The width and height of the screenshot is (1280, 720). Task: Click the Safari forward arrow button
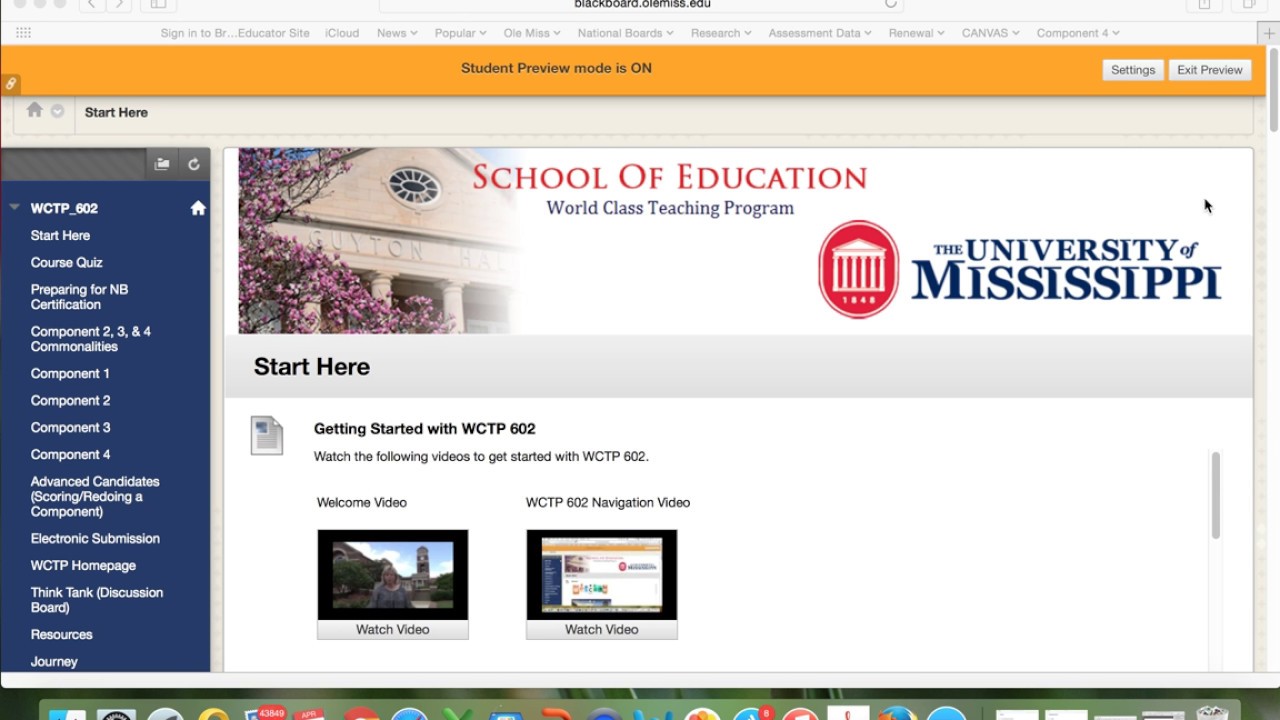coord(120,4)
